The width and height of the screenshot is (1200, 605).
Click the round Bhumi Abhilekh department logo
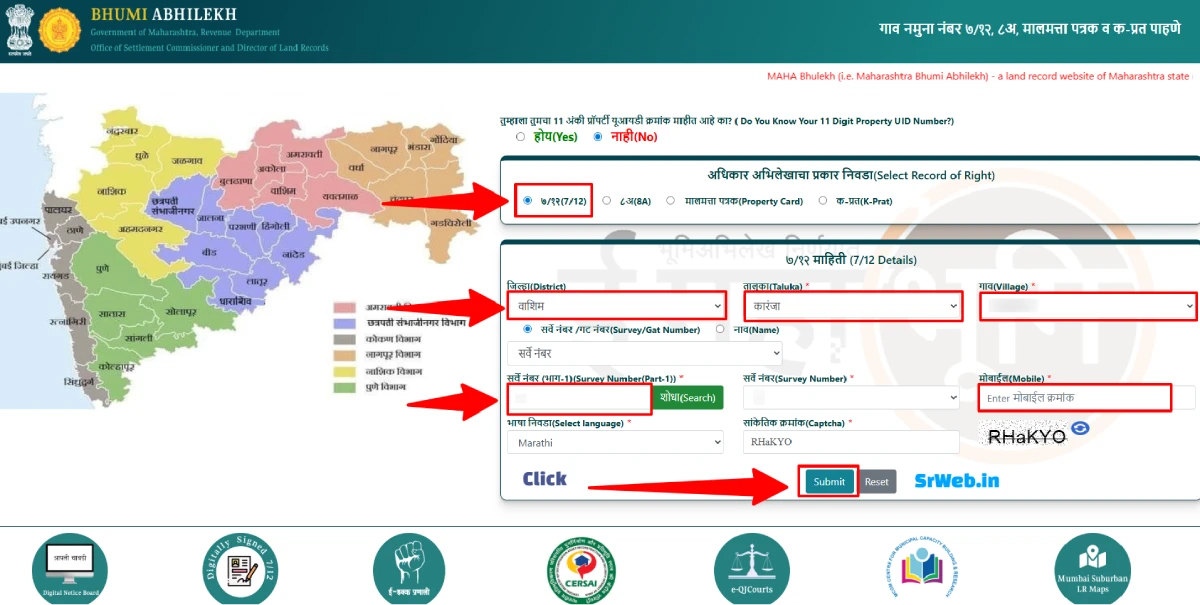click(x=59, y=29)
